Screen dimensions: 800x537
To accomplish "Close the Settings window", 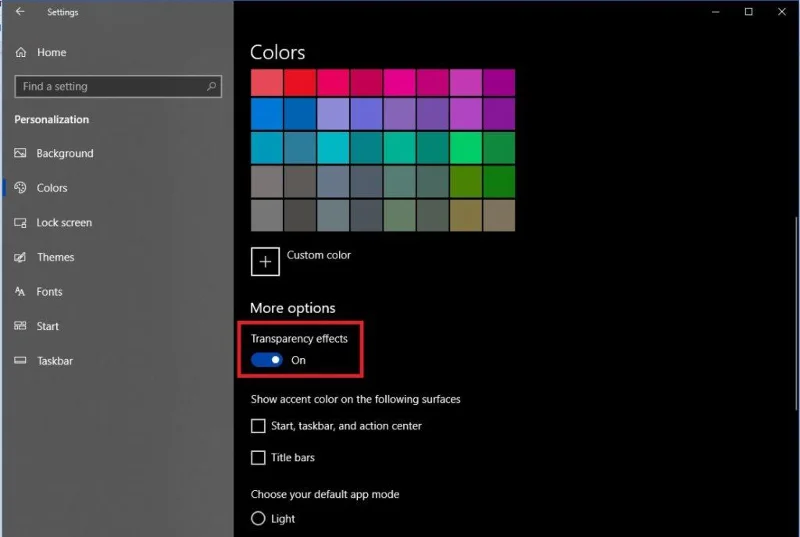I will pos(782,11).
